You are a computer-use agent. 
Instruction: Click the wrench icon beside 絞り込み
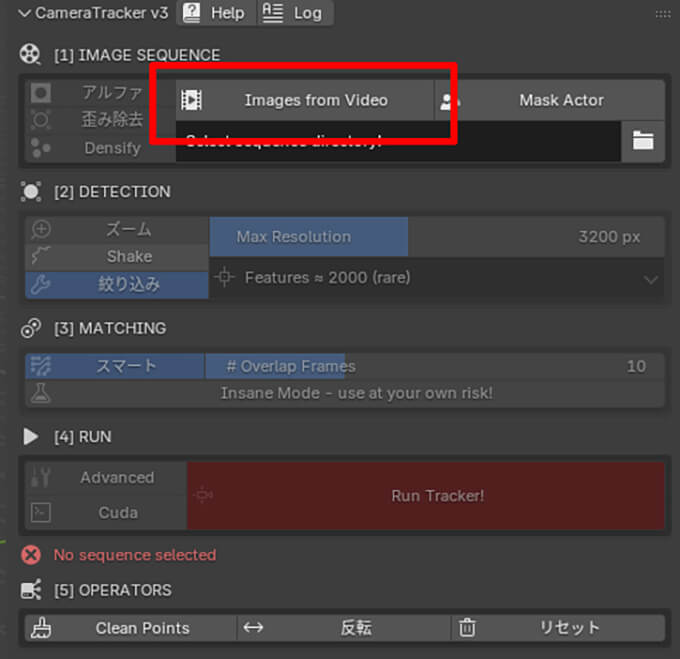point(41,285)
